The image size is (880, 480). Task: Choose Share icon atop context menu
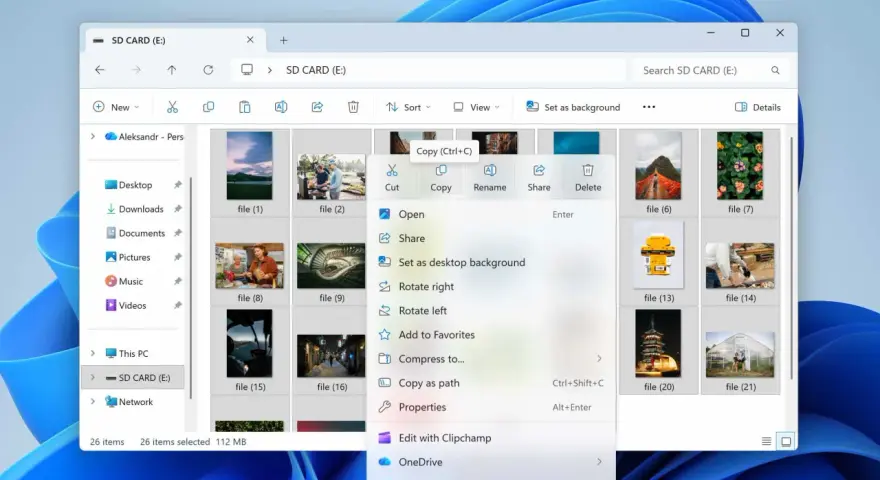(539, 178)
